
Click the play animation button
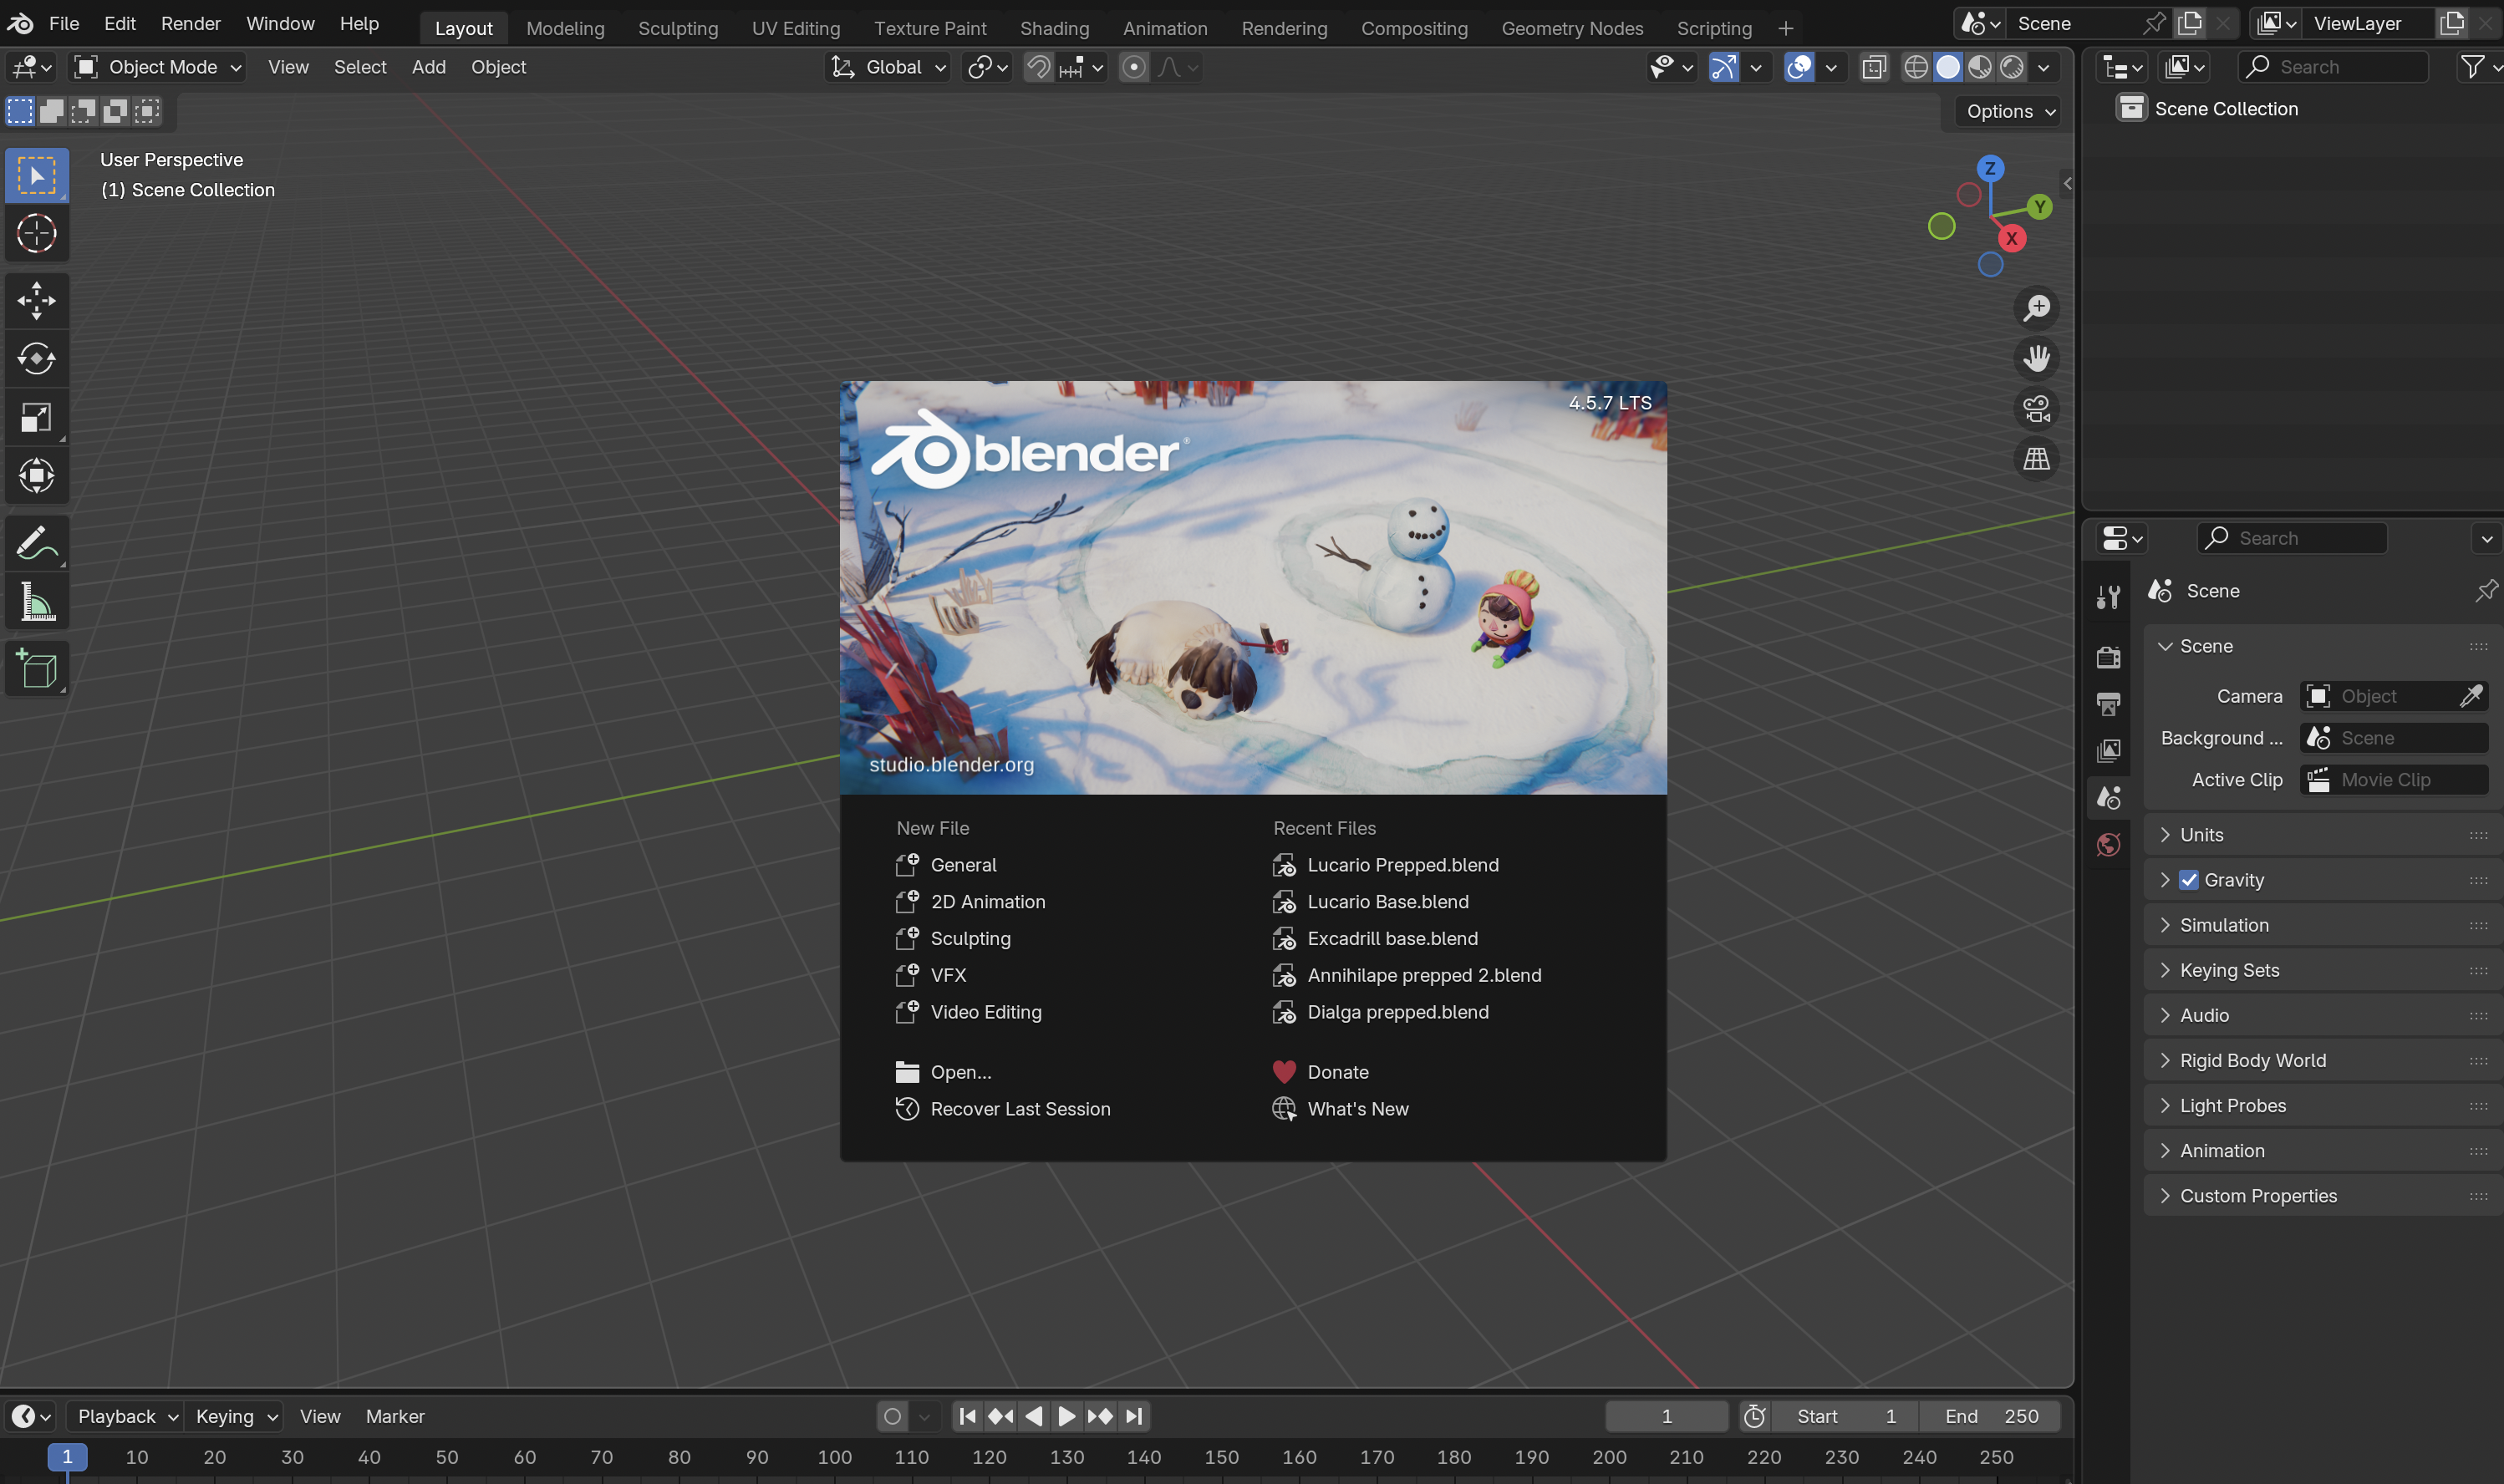(x=1066, y=1416)
